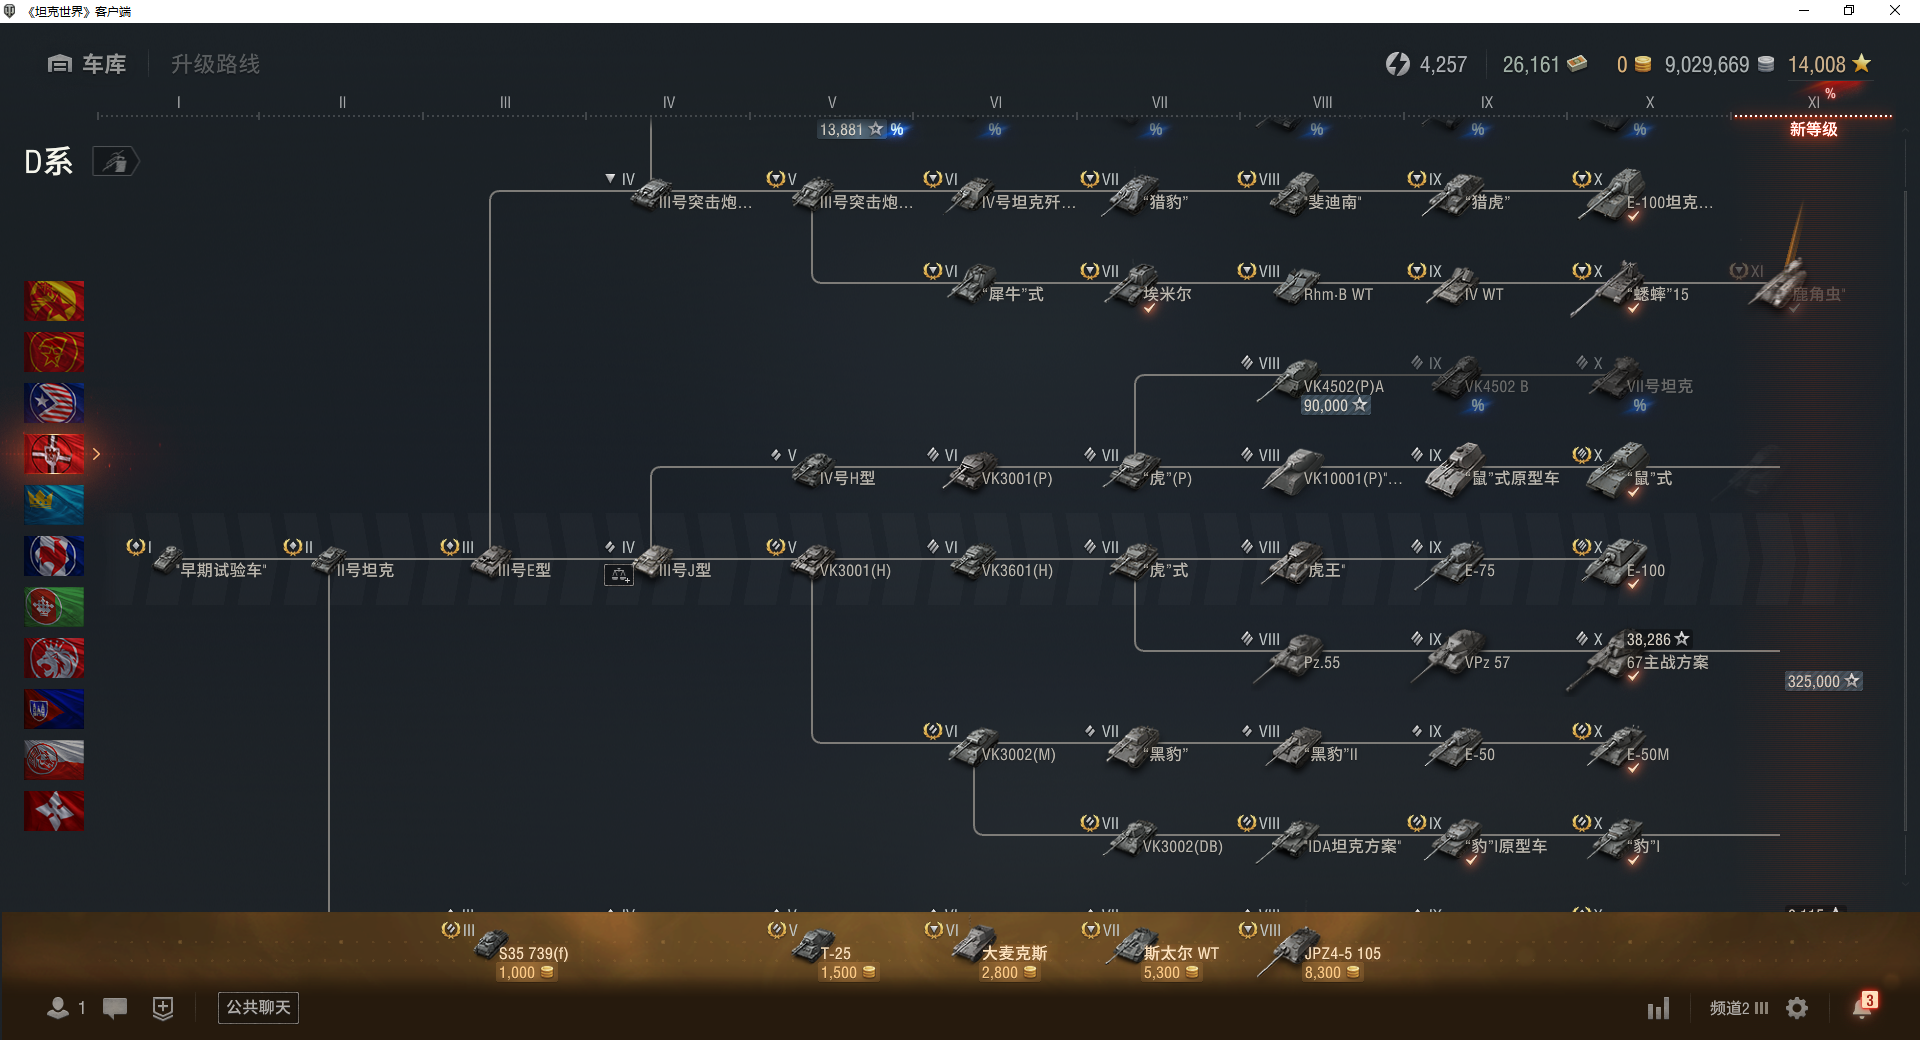Open the settings gear icon
This screenshot has height=1040, width=1920.
pos(1797,1008)
